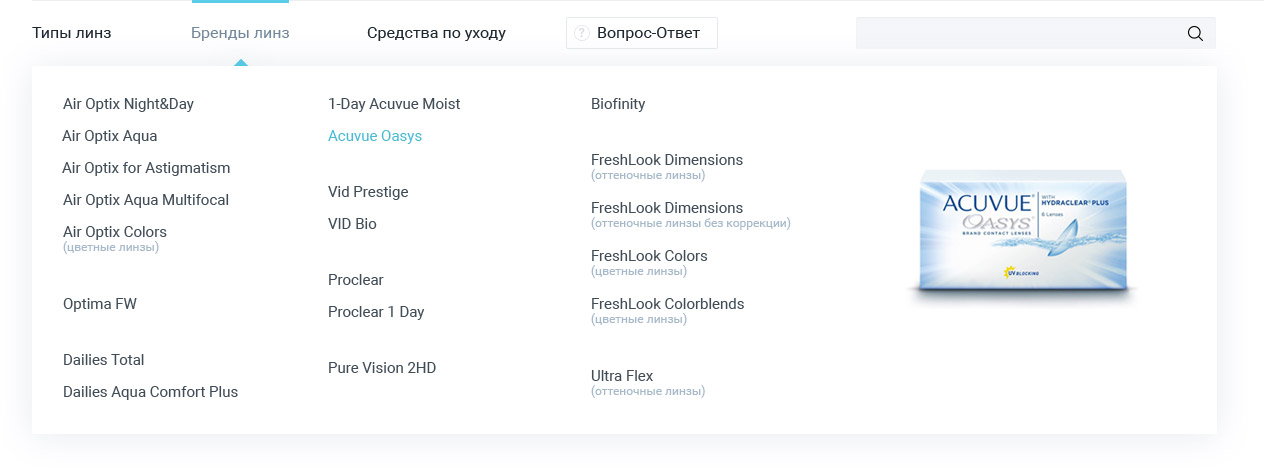Select the Dailies Total link
Screen dimensions: 1264x468
point(104,360)
